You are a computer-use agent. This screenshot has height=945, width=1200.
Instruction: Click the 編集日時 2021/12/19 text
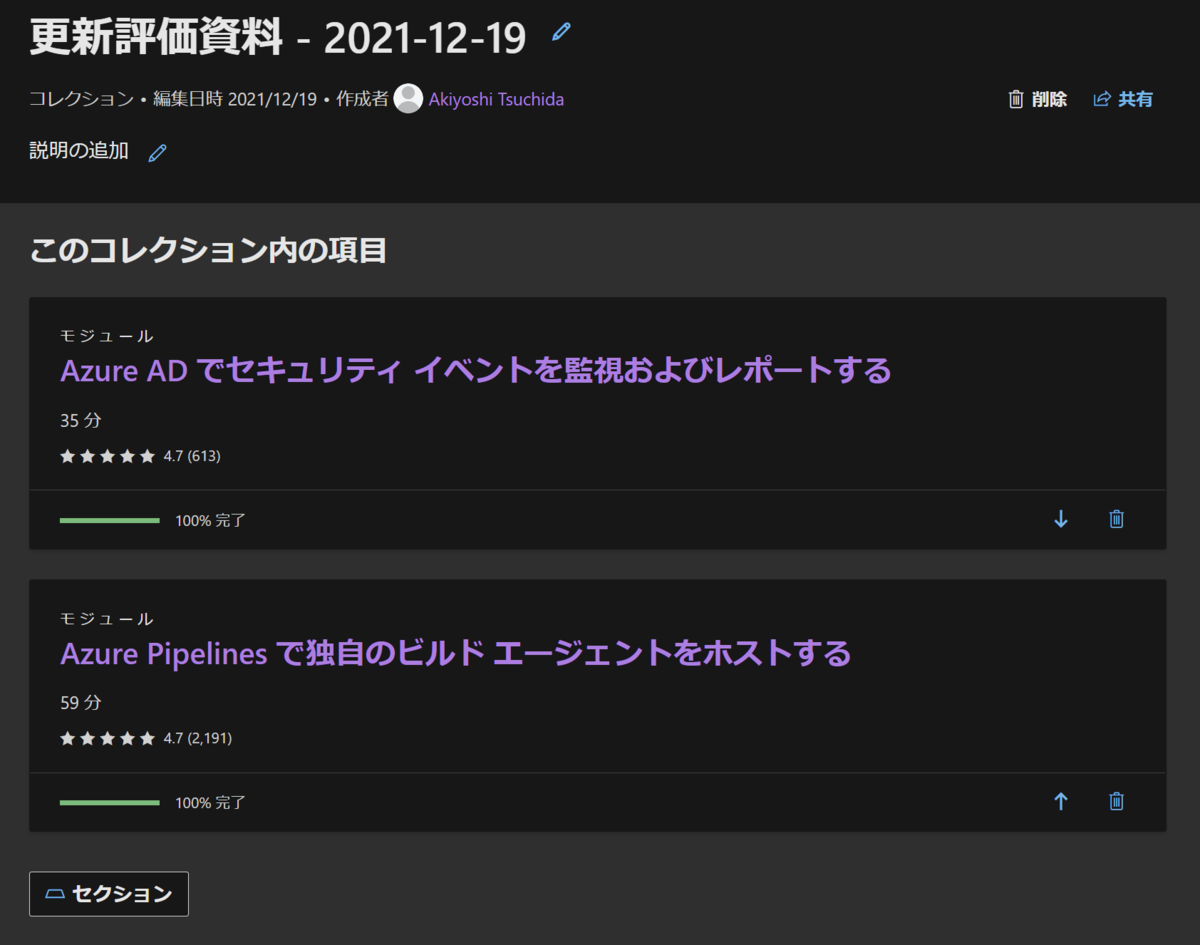235,99
